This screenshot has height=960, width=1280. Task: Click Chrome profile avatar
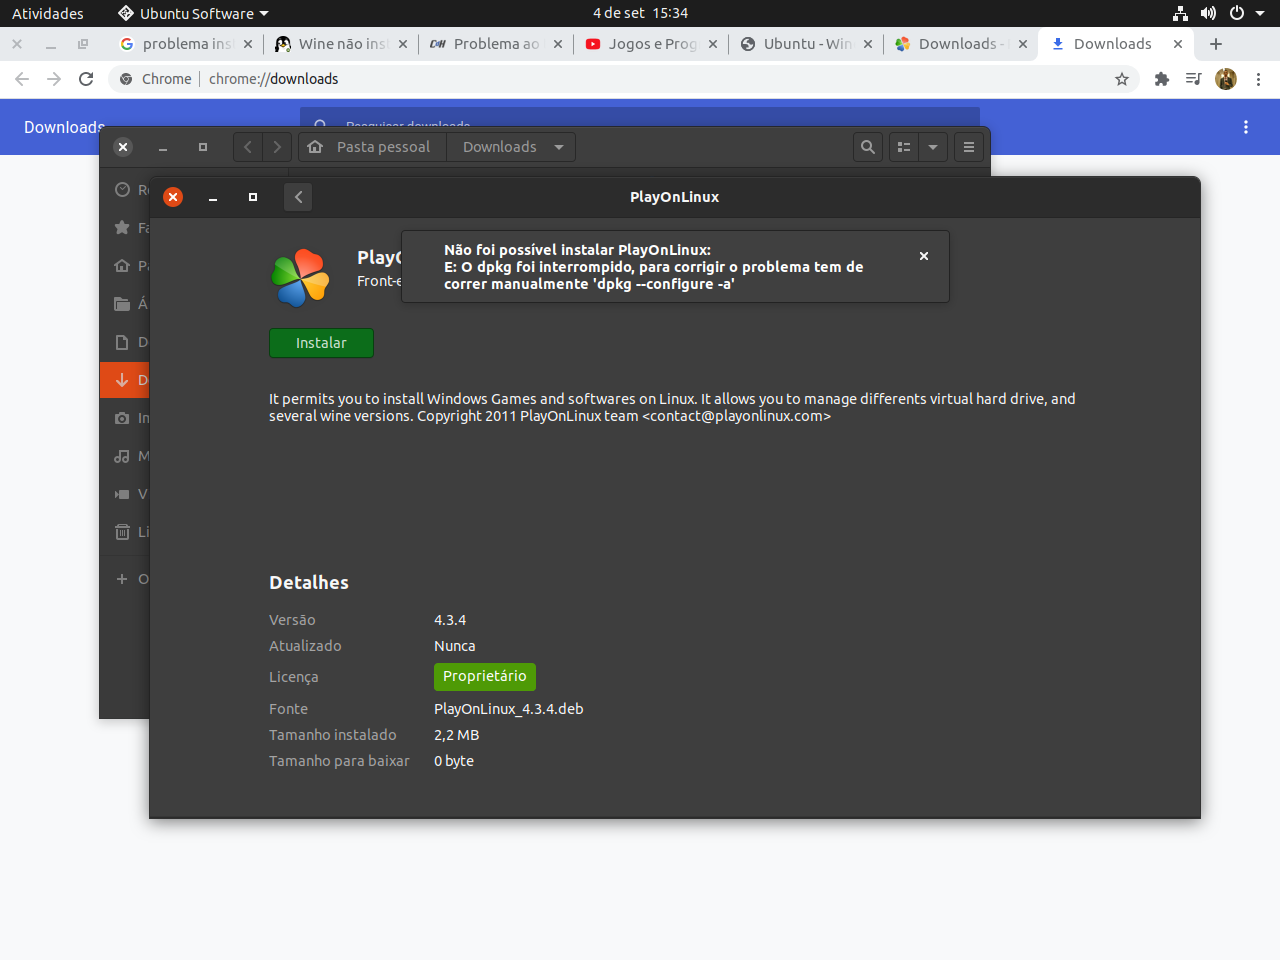pos(1226,79)
